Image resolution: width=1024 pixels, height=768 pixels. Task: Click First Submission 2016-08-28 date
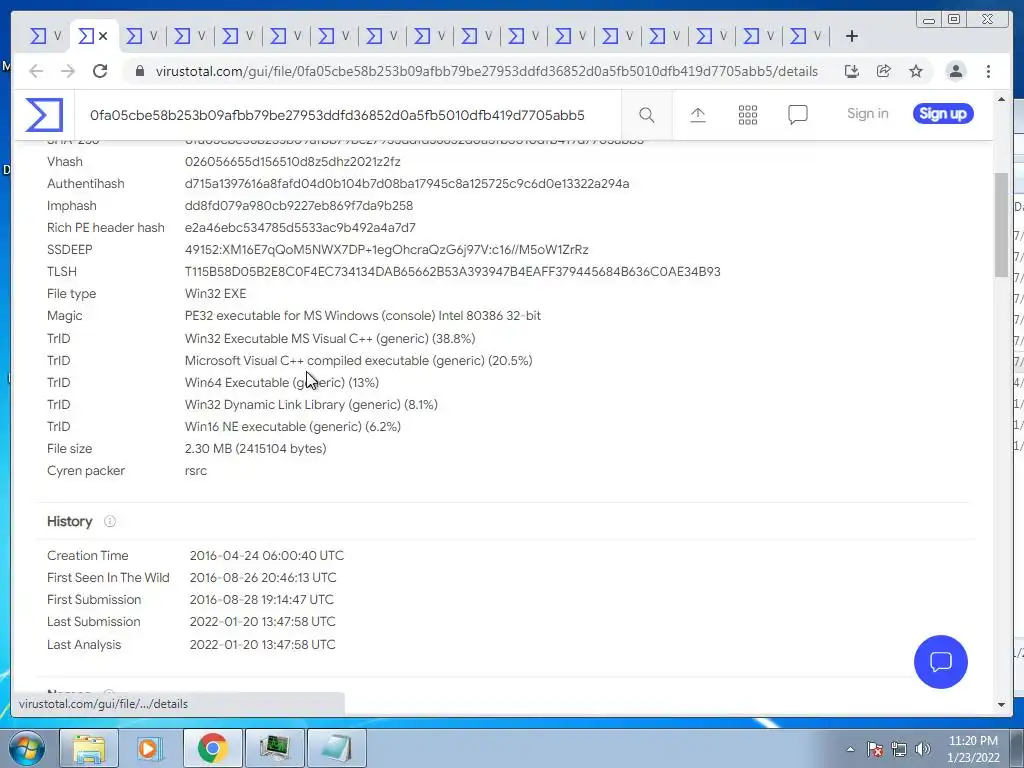[x=261, y=600]
